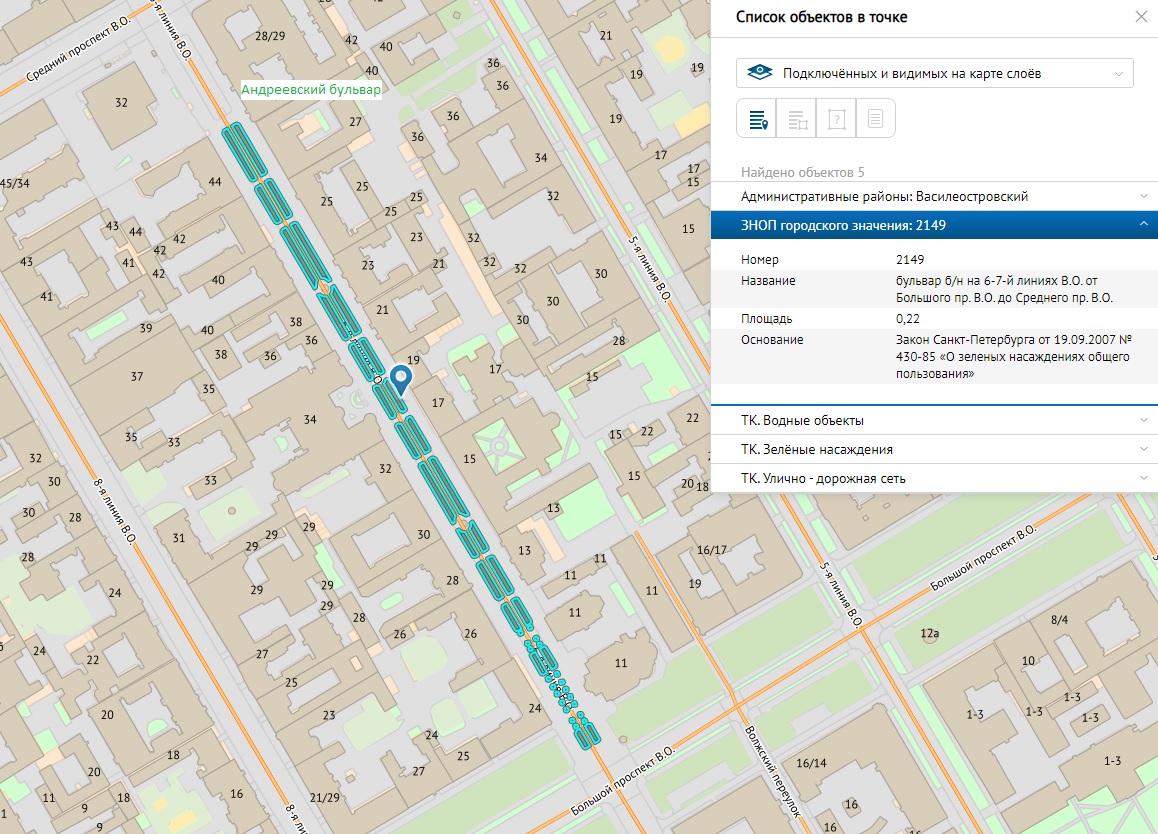Click the layers stack icon in the dropdown

tap(761, 73)
